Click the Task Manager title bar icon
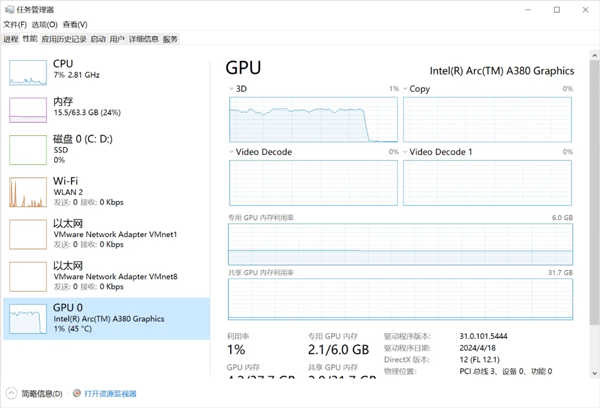The image size is (600, 408). (8, 8)
